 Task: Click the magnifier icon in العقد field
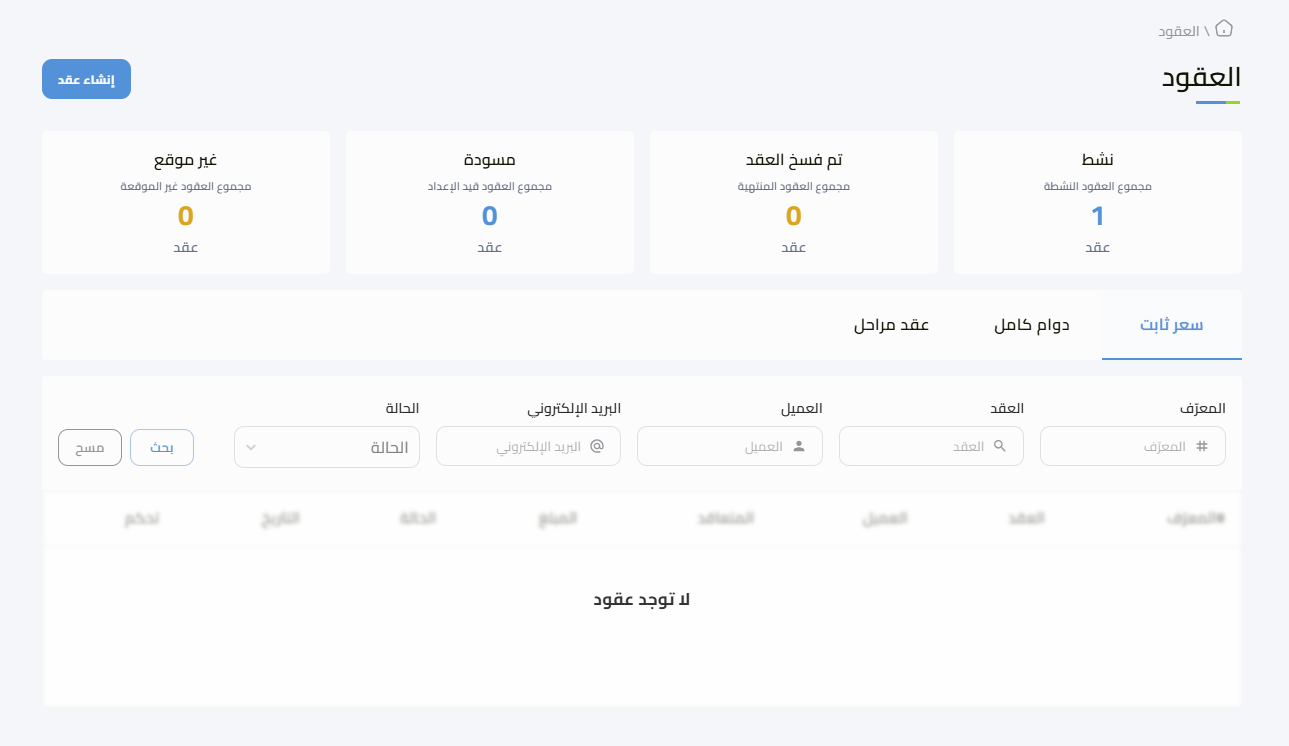click(x=1000, y=447)
